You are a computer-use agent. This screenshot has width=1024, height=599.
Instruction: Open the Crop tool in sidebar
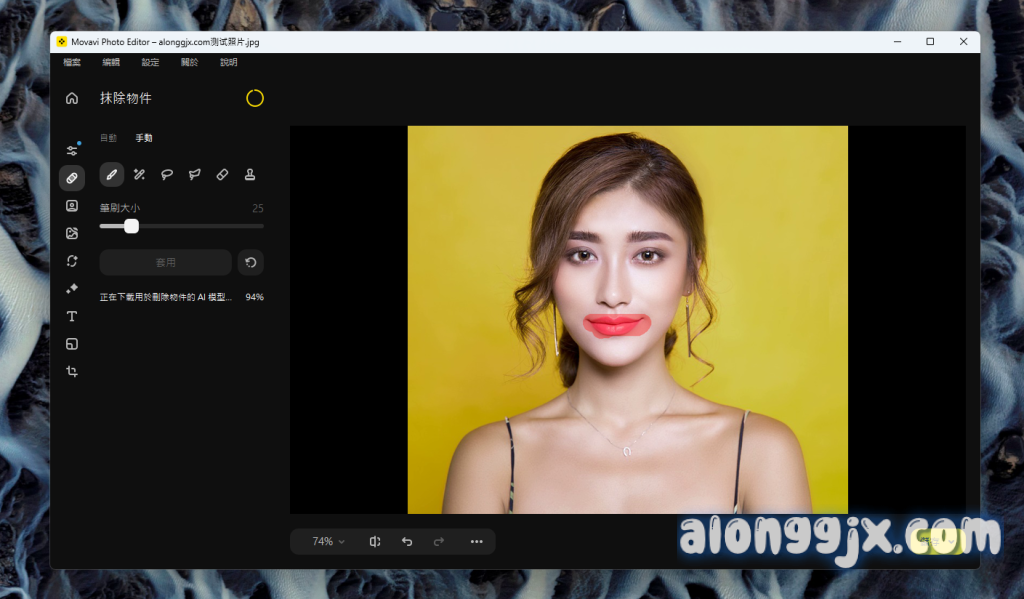coord(72,371)
